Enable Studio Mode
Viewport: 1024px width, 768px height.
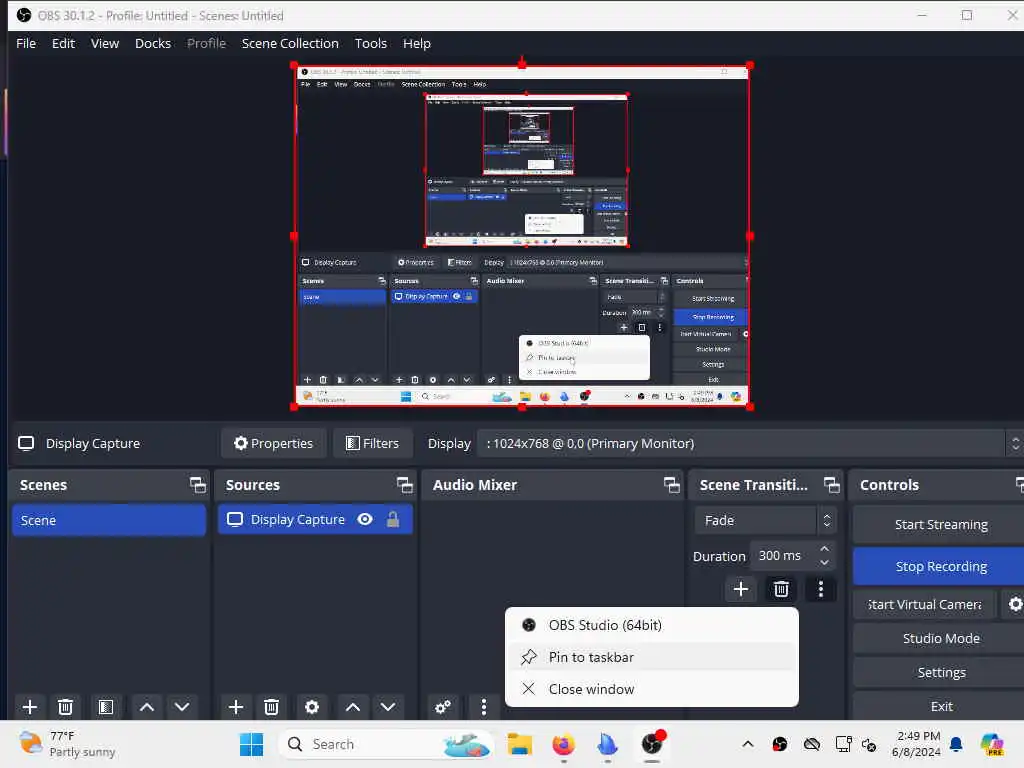tap(940, 639)
